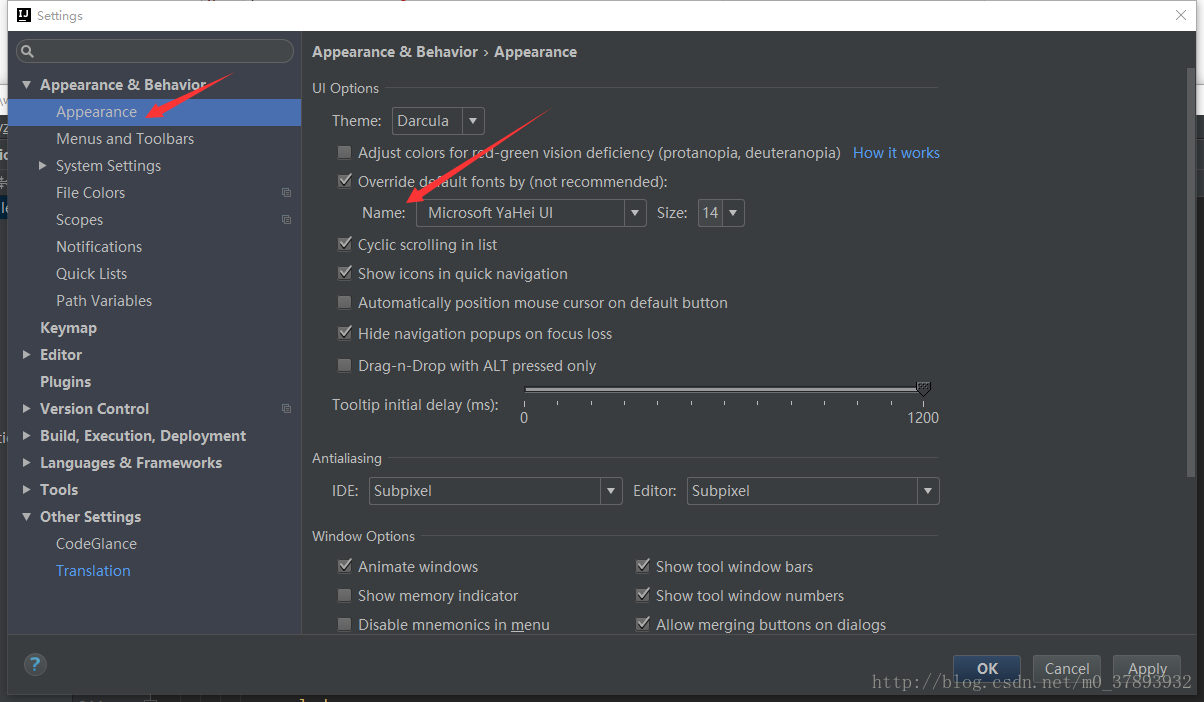The height and width of the screenshot is (702, 1204).
Task: Toggle Show tool window numbers
Action: [643, 596]
